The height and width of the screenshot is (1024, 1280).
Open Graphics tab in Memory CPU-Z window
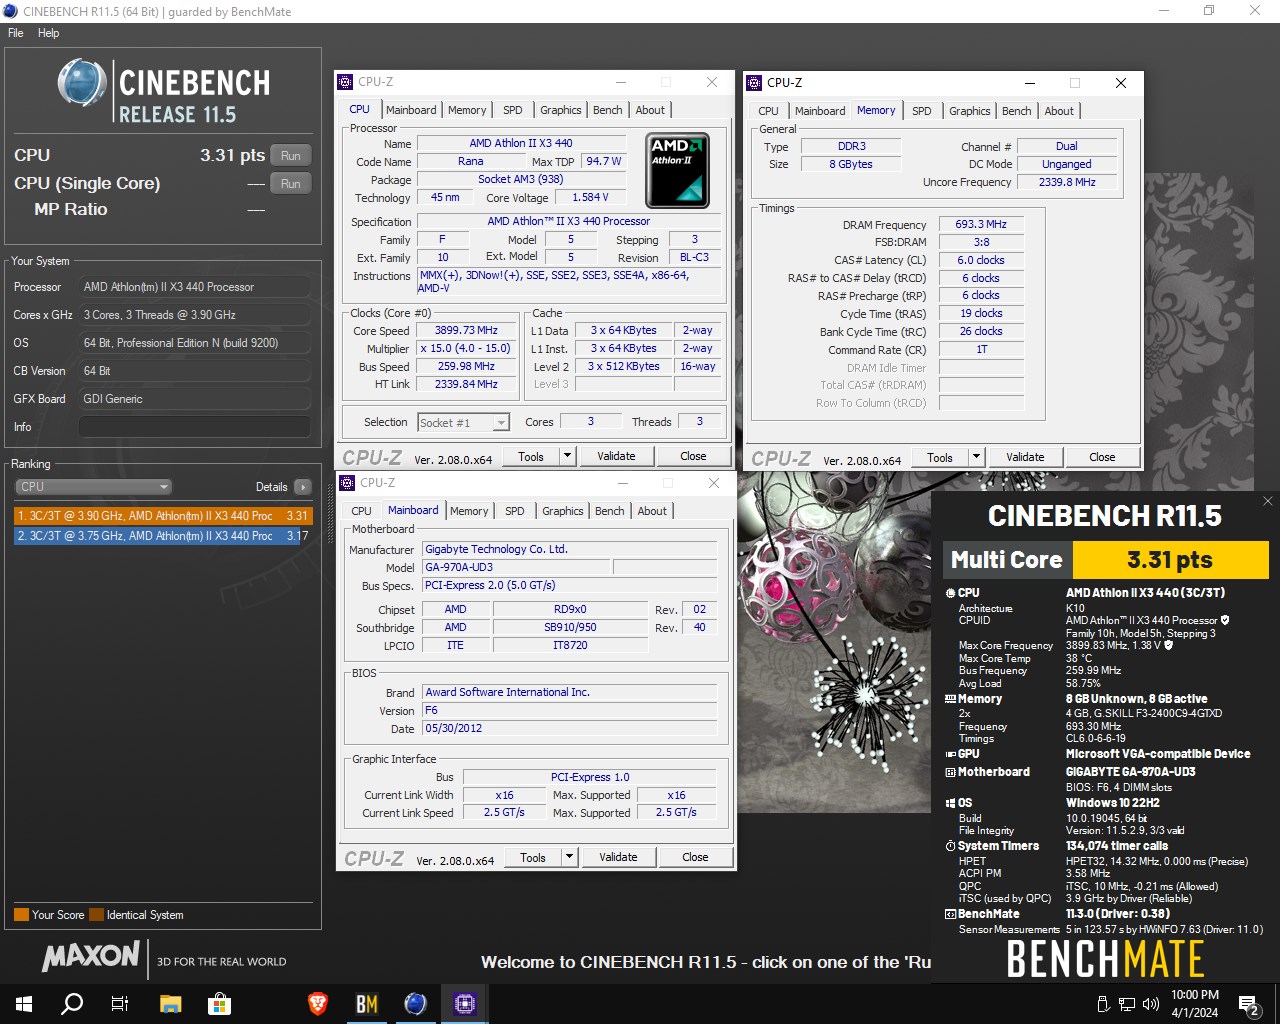(970, 111)
